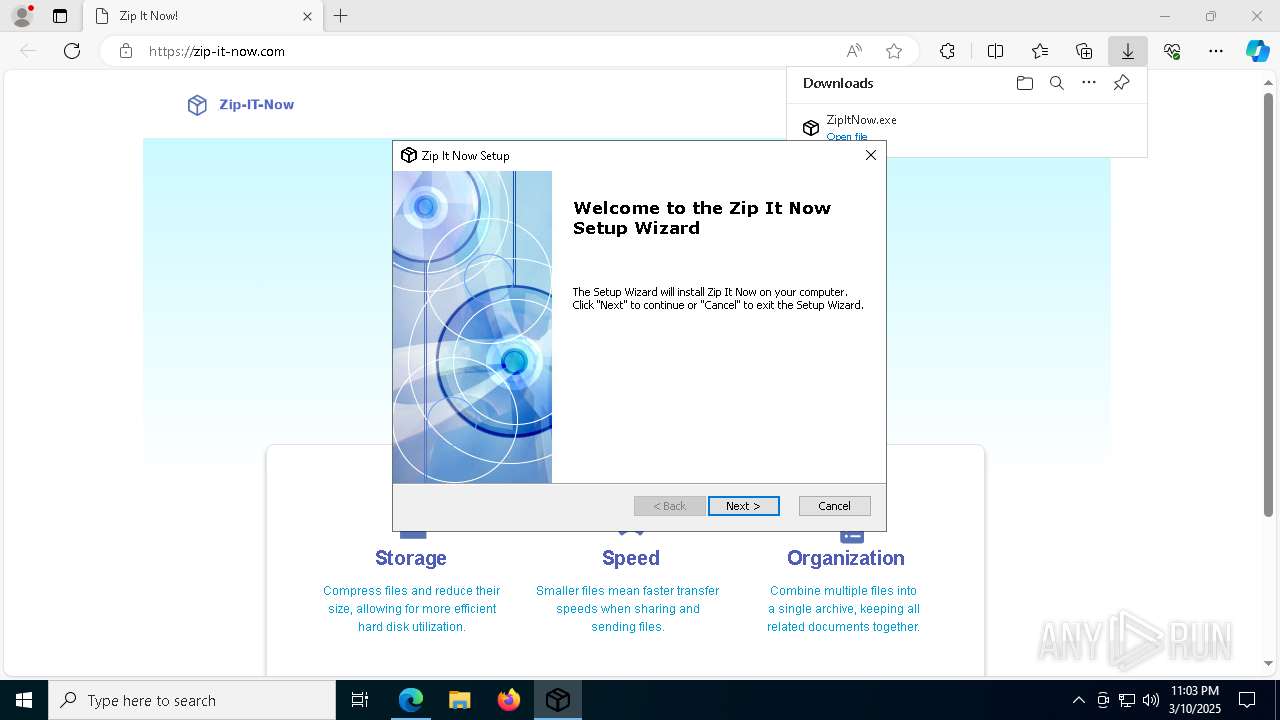
Task: View site information lock icon
Action: [x=125, y=51]
